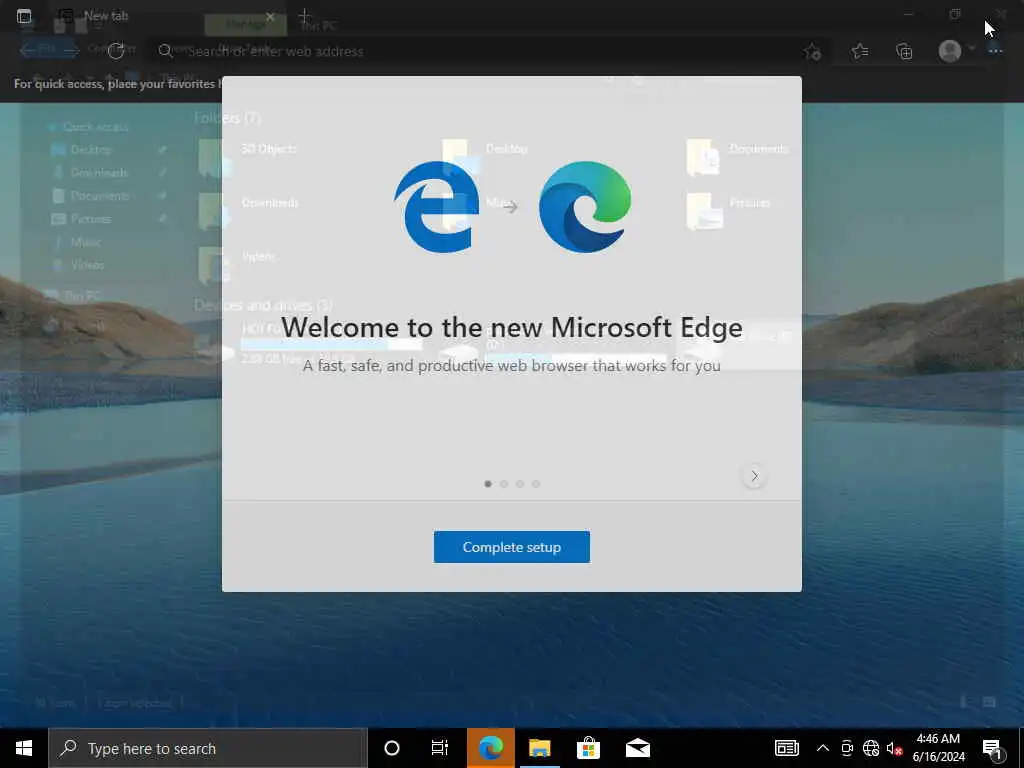Add this page to favorites star icon

pyautogui.click(x=812, y=52)
